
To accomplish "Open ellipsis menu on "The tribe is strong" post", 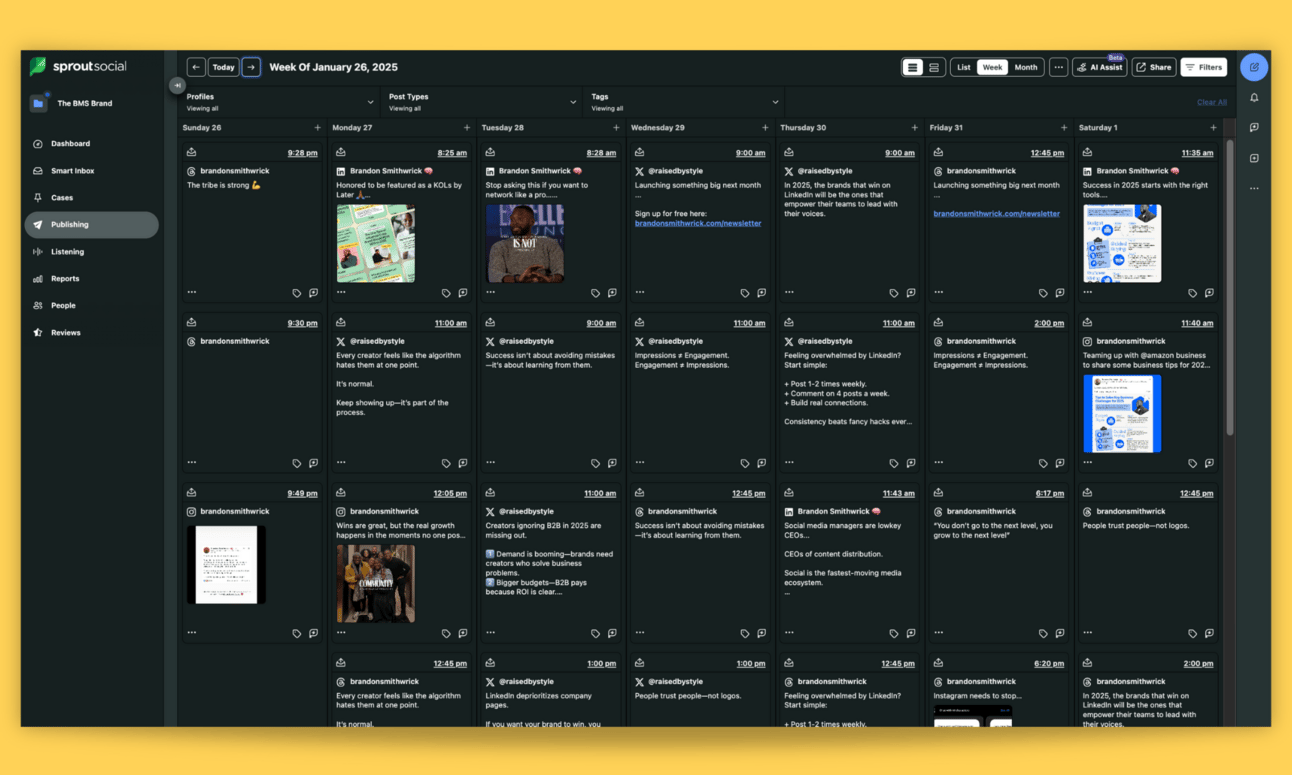I will [192, 292].
